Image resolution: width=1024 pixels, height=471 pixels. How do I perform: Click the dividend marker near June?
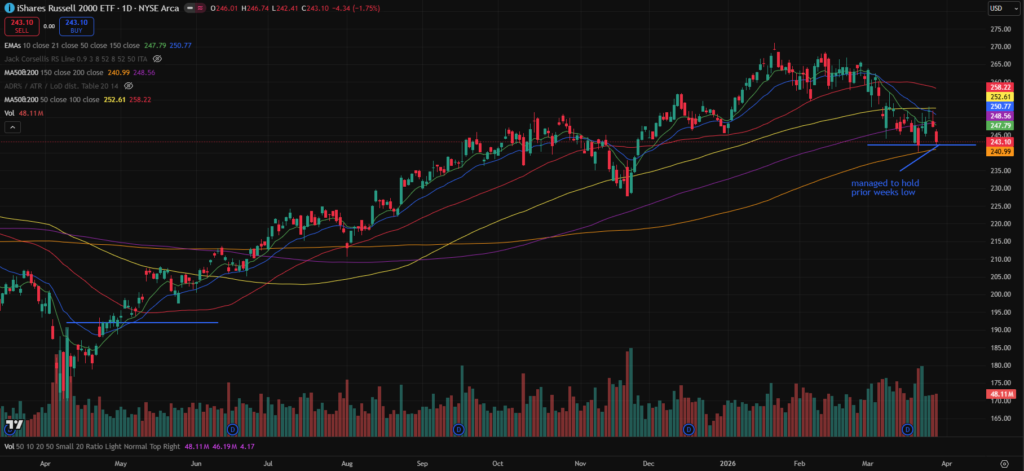[x=231, y=429]
